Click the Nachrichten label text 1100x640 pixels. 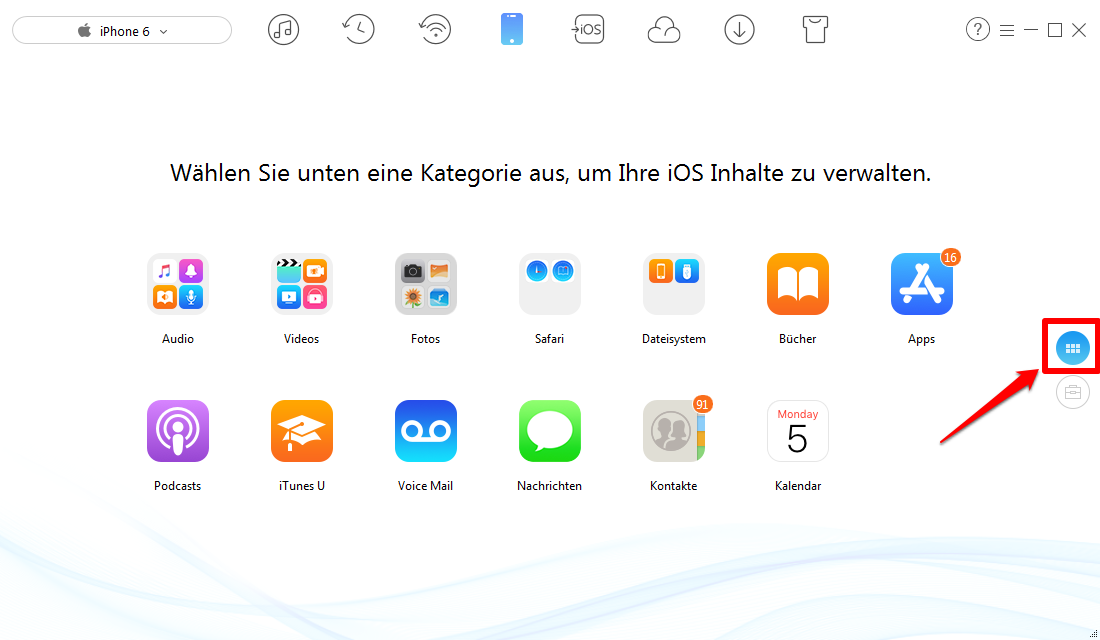pos(549,486)
